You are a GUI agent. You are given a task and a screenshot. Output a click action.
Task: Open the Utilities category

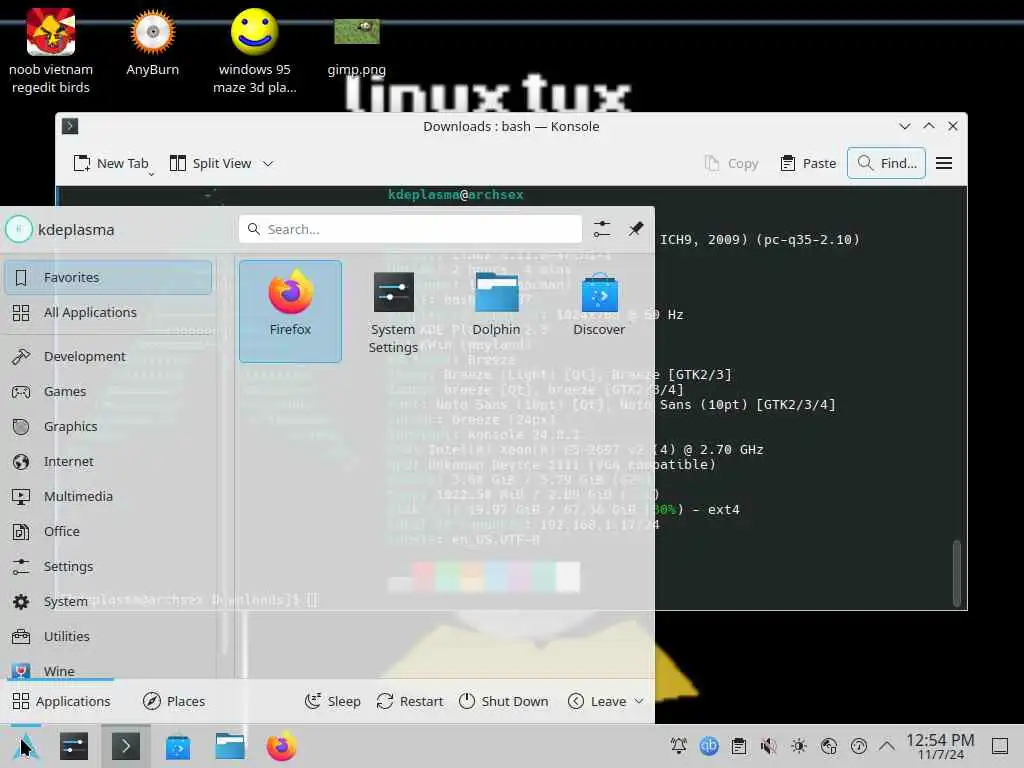108,637
